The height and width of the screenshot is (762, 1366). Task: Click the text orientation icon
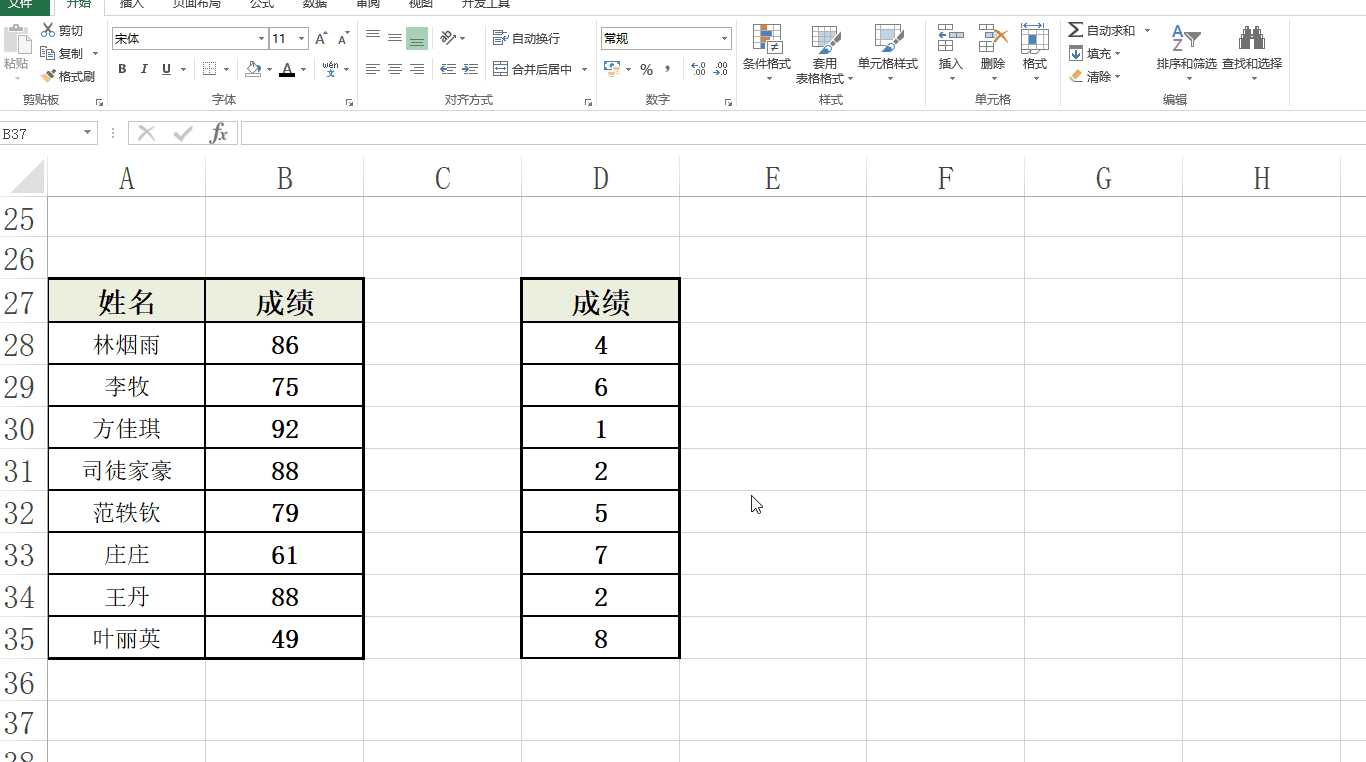pyautogui.click(x=448, y=38)
